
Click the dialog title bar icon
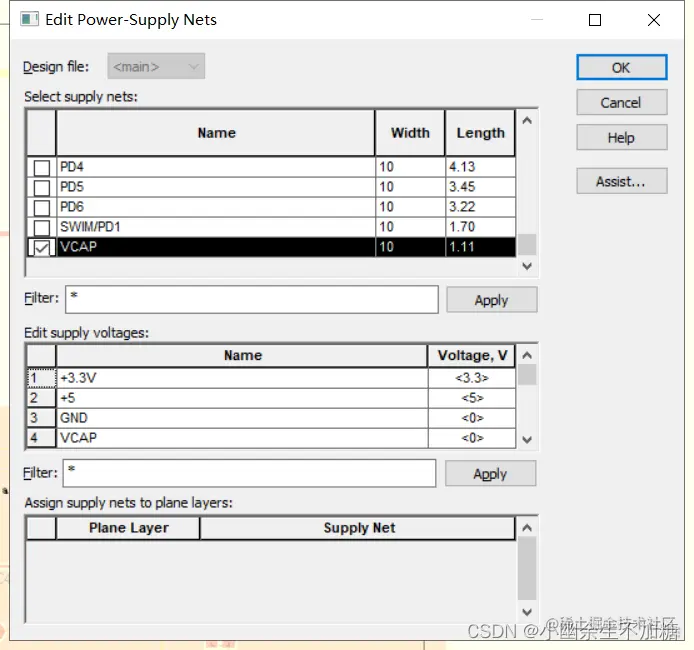tap(29, 19)
